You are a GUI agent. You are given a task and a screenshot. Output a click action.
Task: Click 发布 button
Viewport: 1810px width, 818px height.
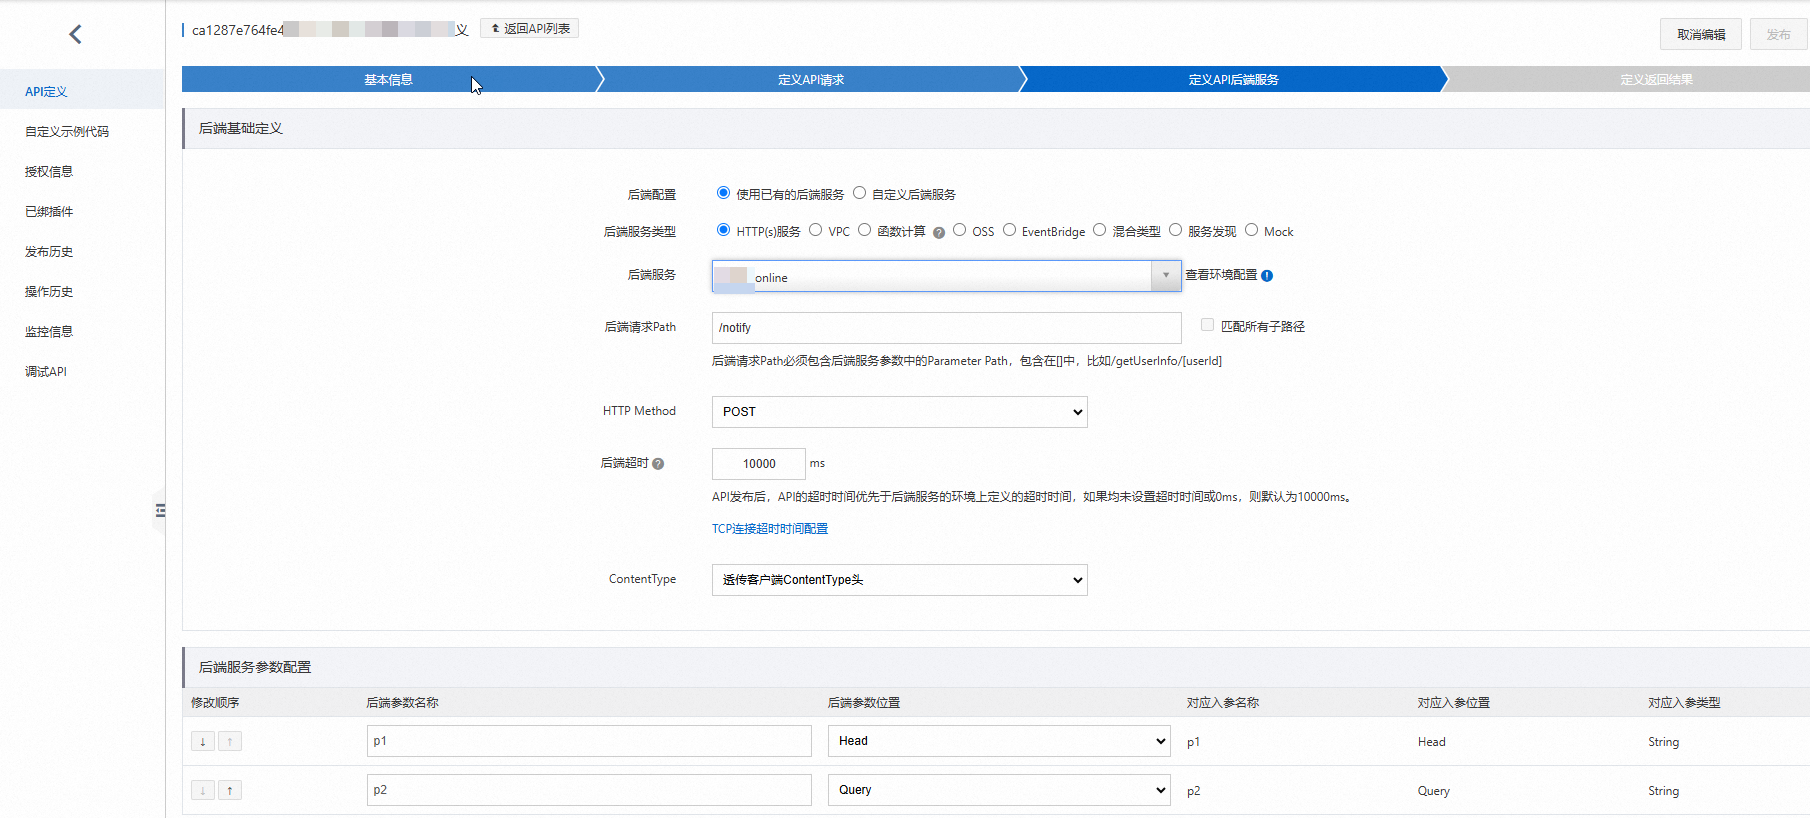[1778, 34]
